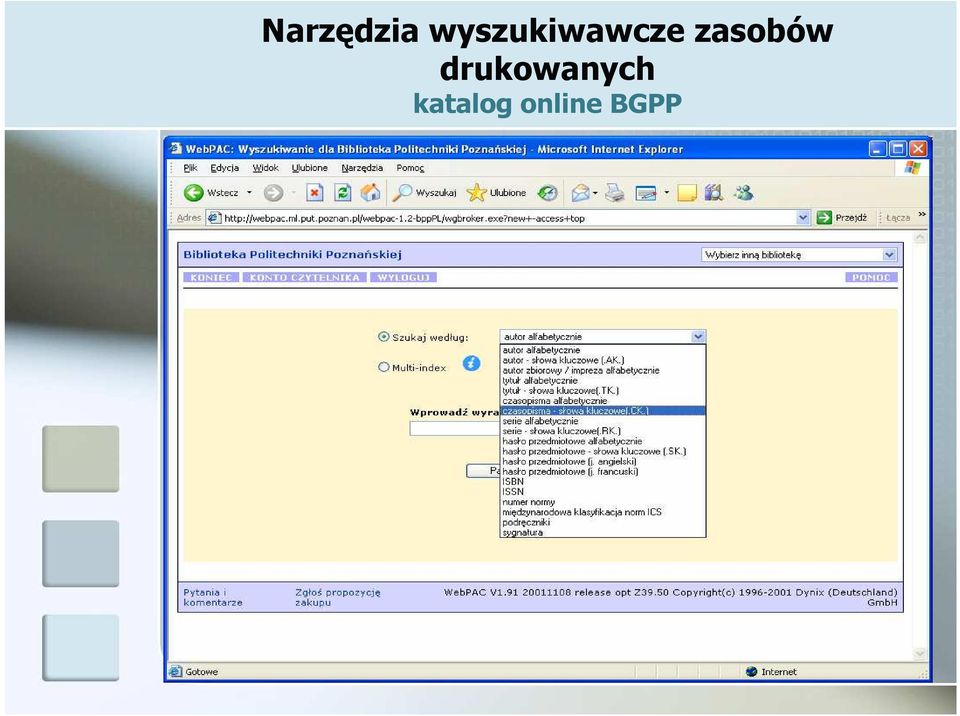Click the page icon in address bar
This screenshot has width=960, height=716.
click(214, 217)
